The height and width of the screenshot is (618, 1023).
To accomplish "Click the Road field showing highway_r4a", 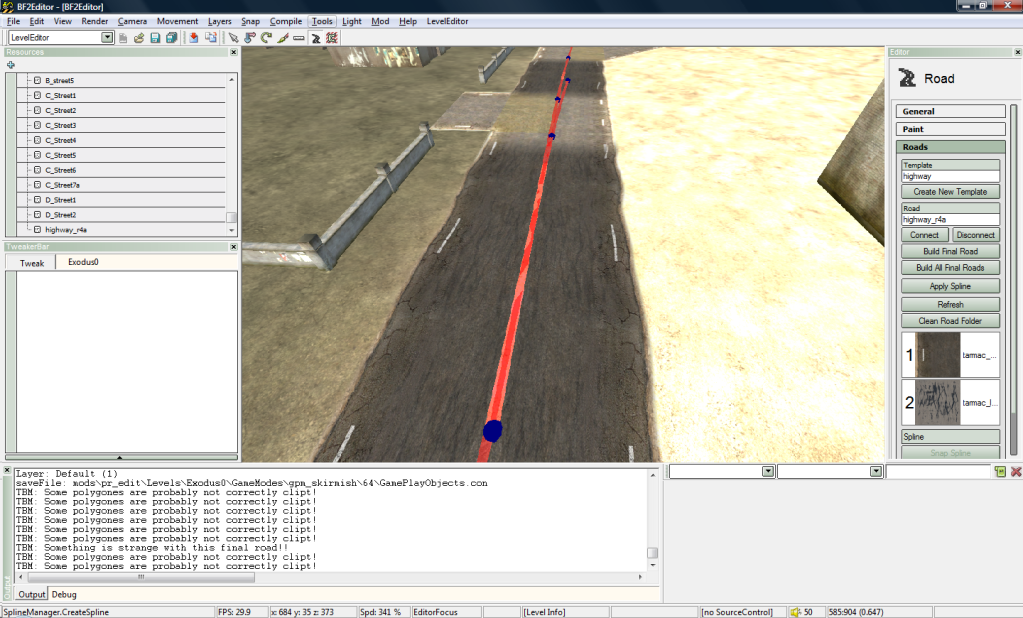I will [951, 219].
